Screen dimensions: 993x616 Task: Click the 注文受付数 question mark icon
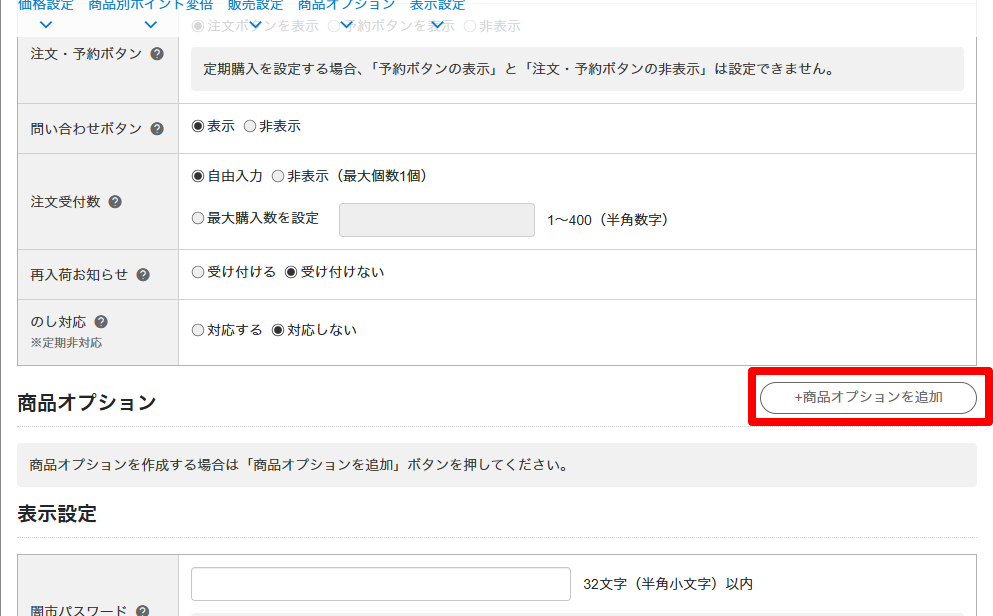[115, 202]
